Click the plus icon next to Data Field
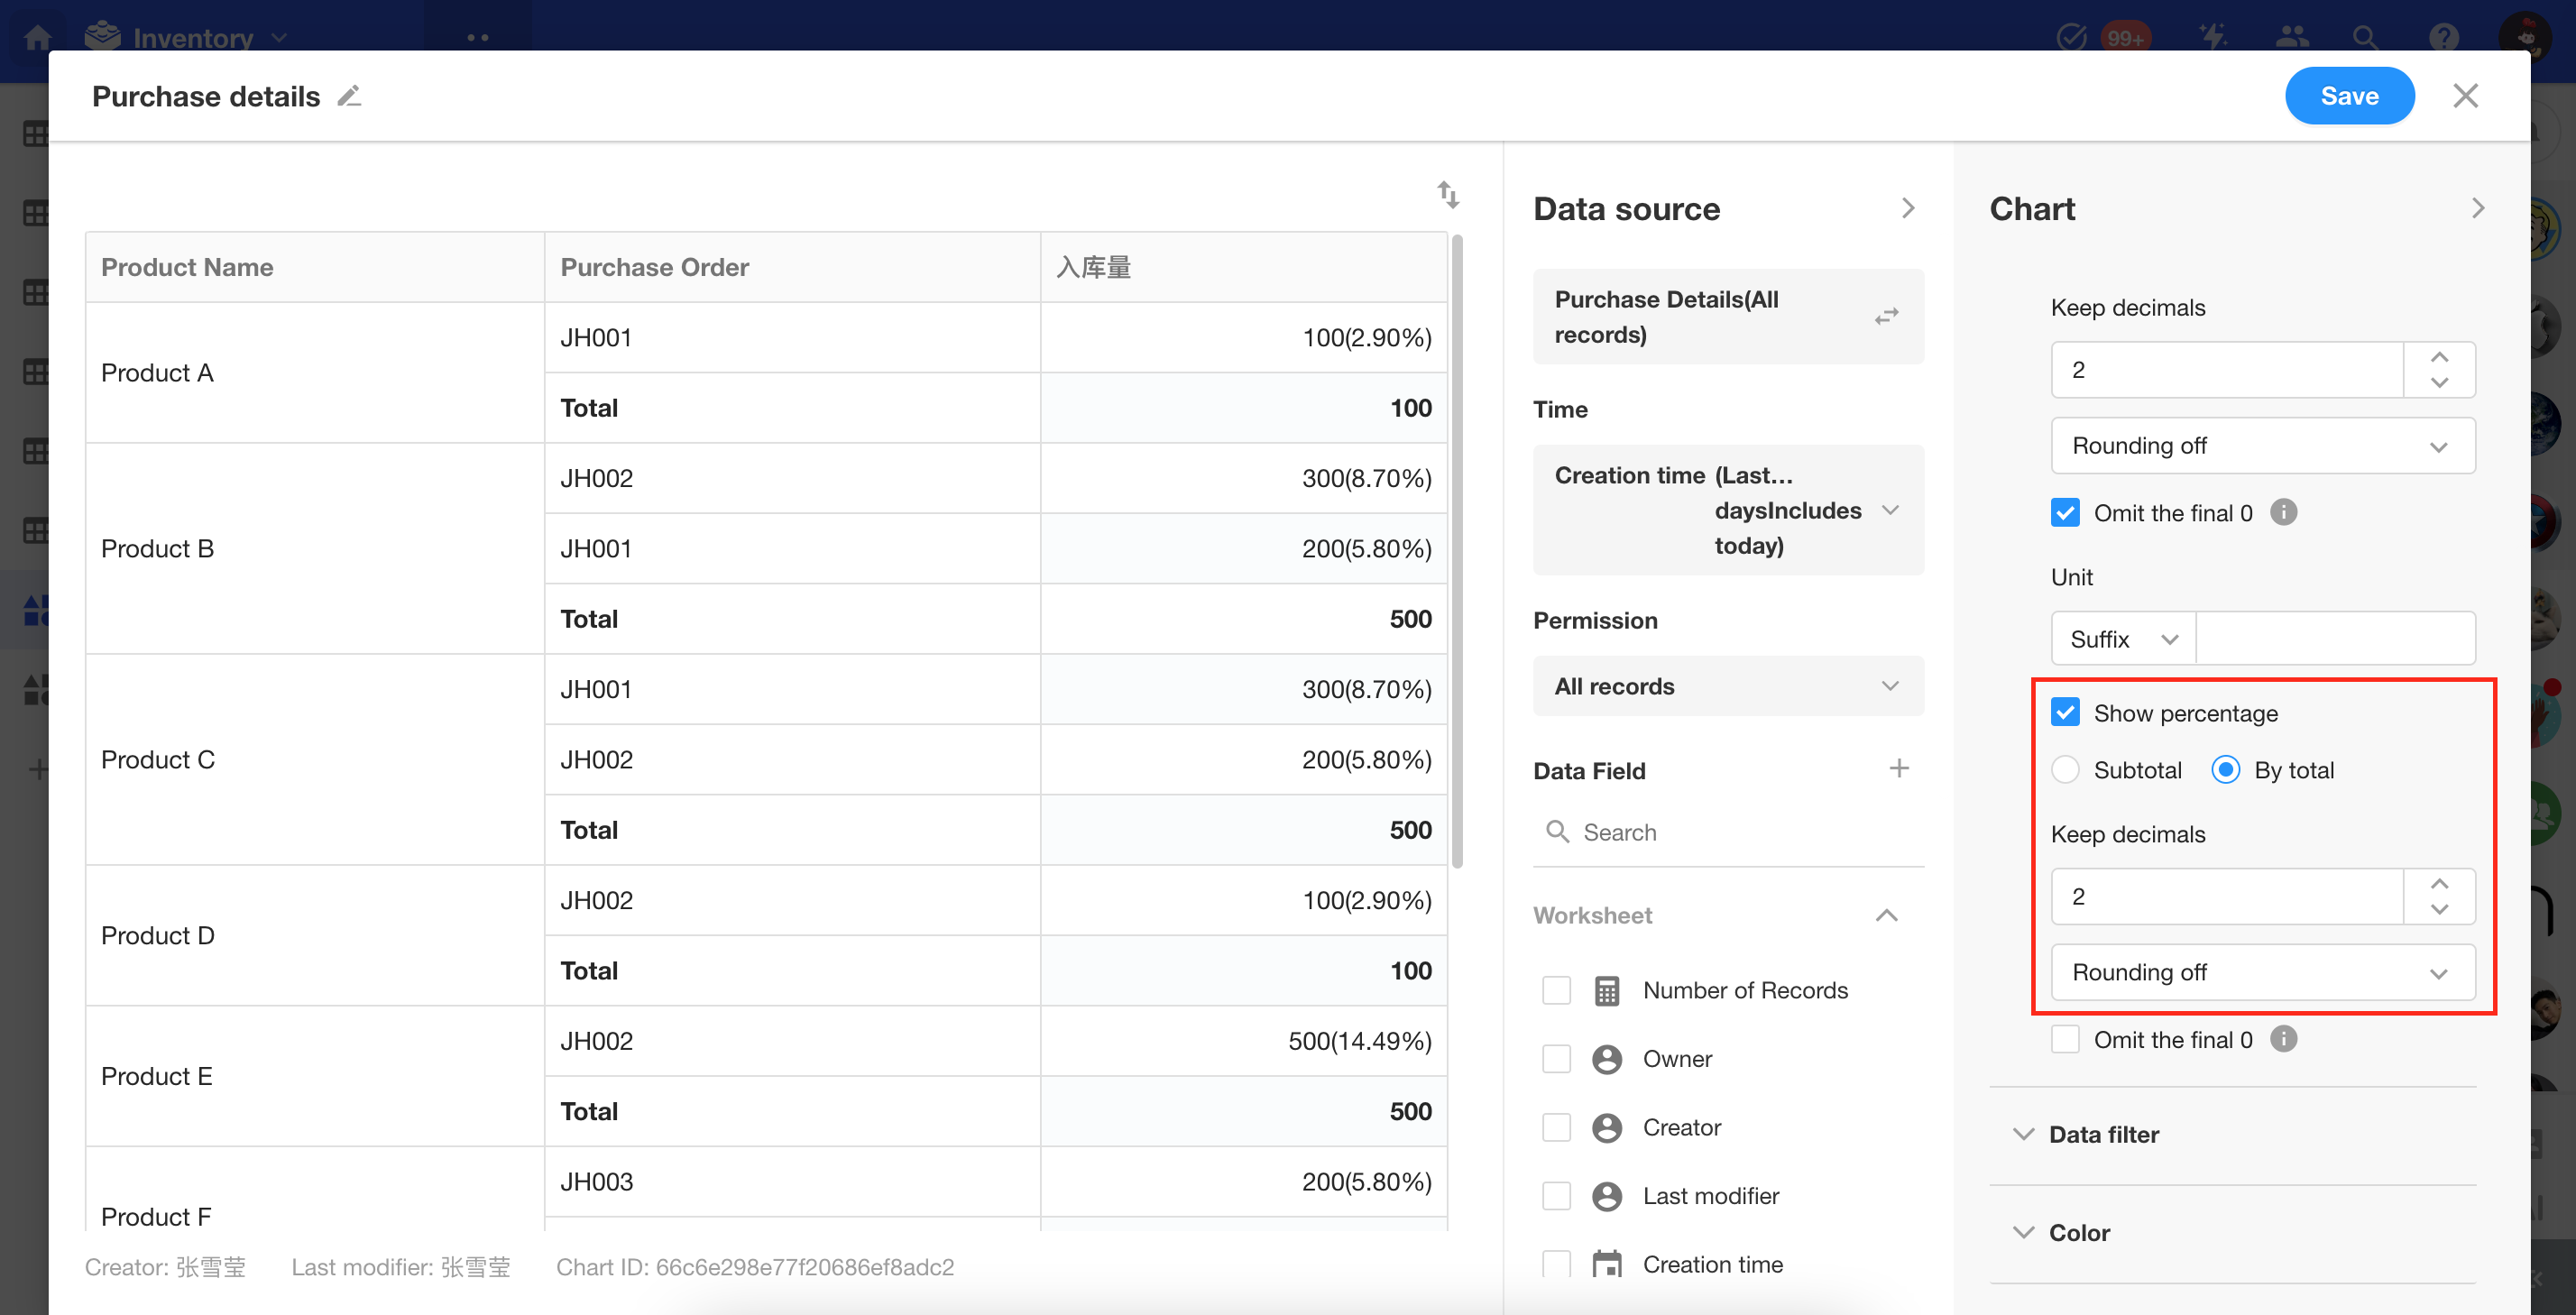This screenshot has height=1315, width=2576. tap(1898, 768)
